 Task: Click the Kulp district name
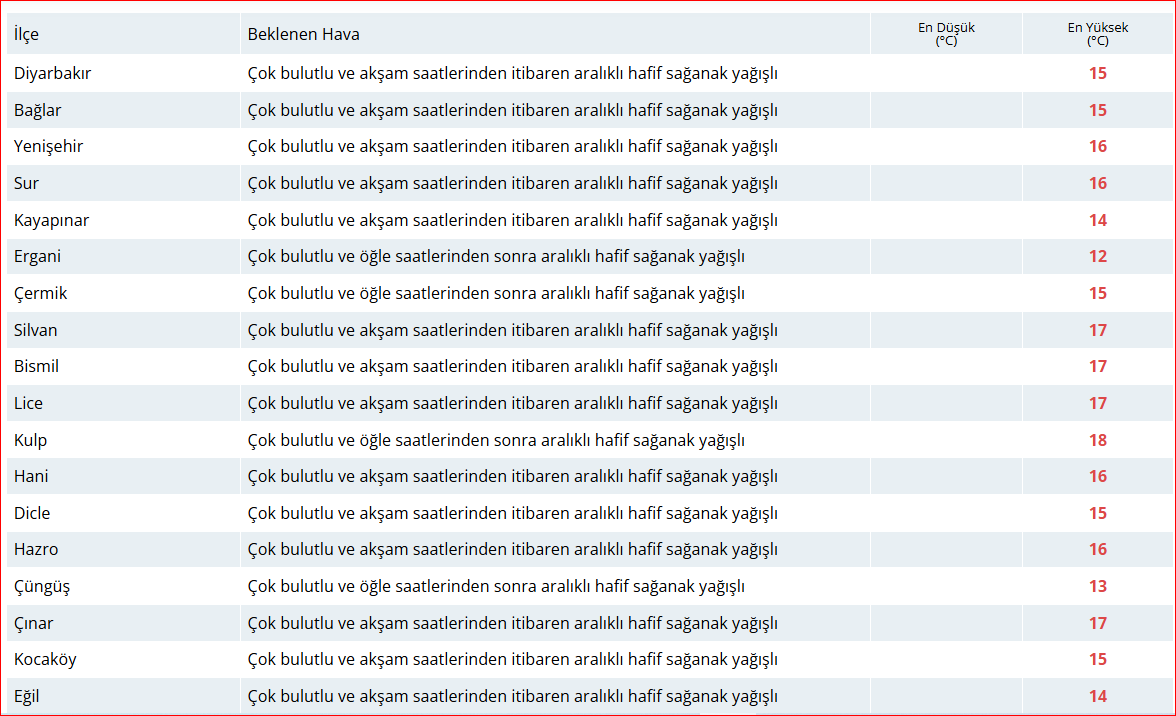pyautogui.click(x=31, y=440)
